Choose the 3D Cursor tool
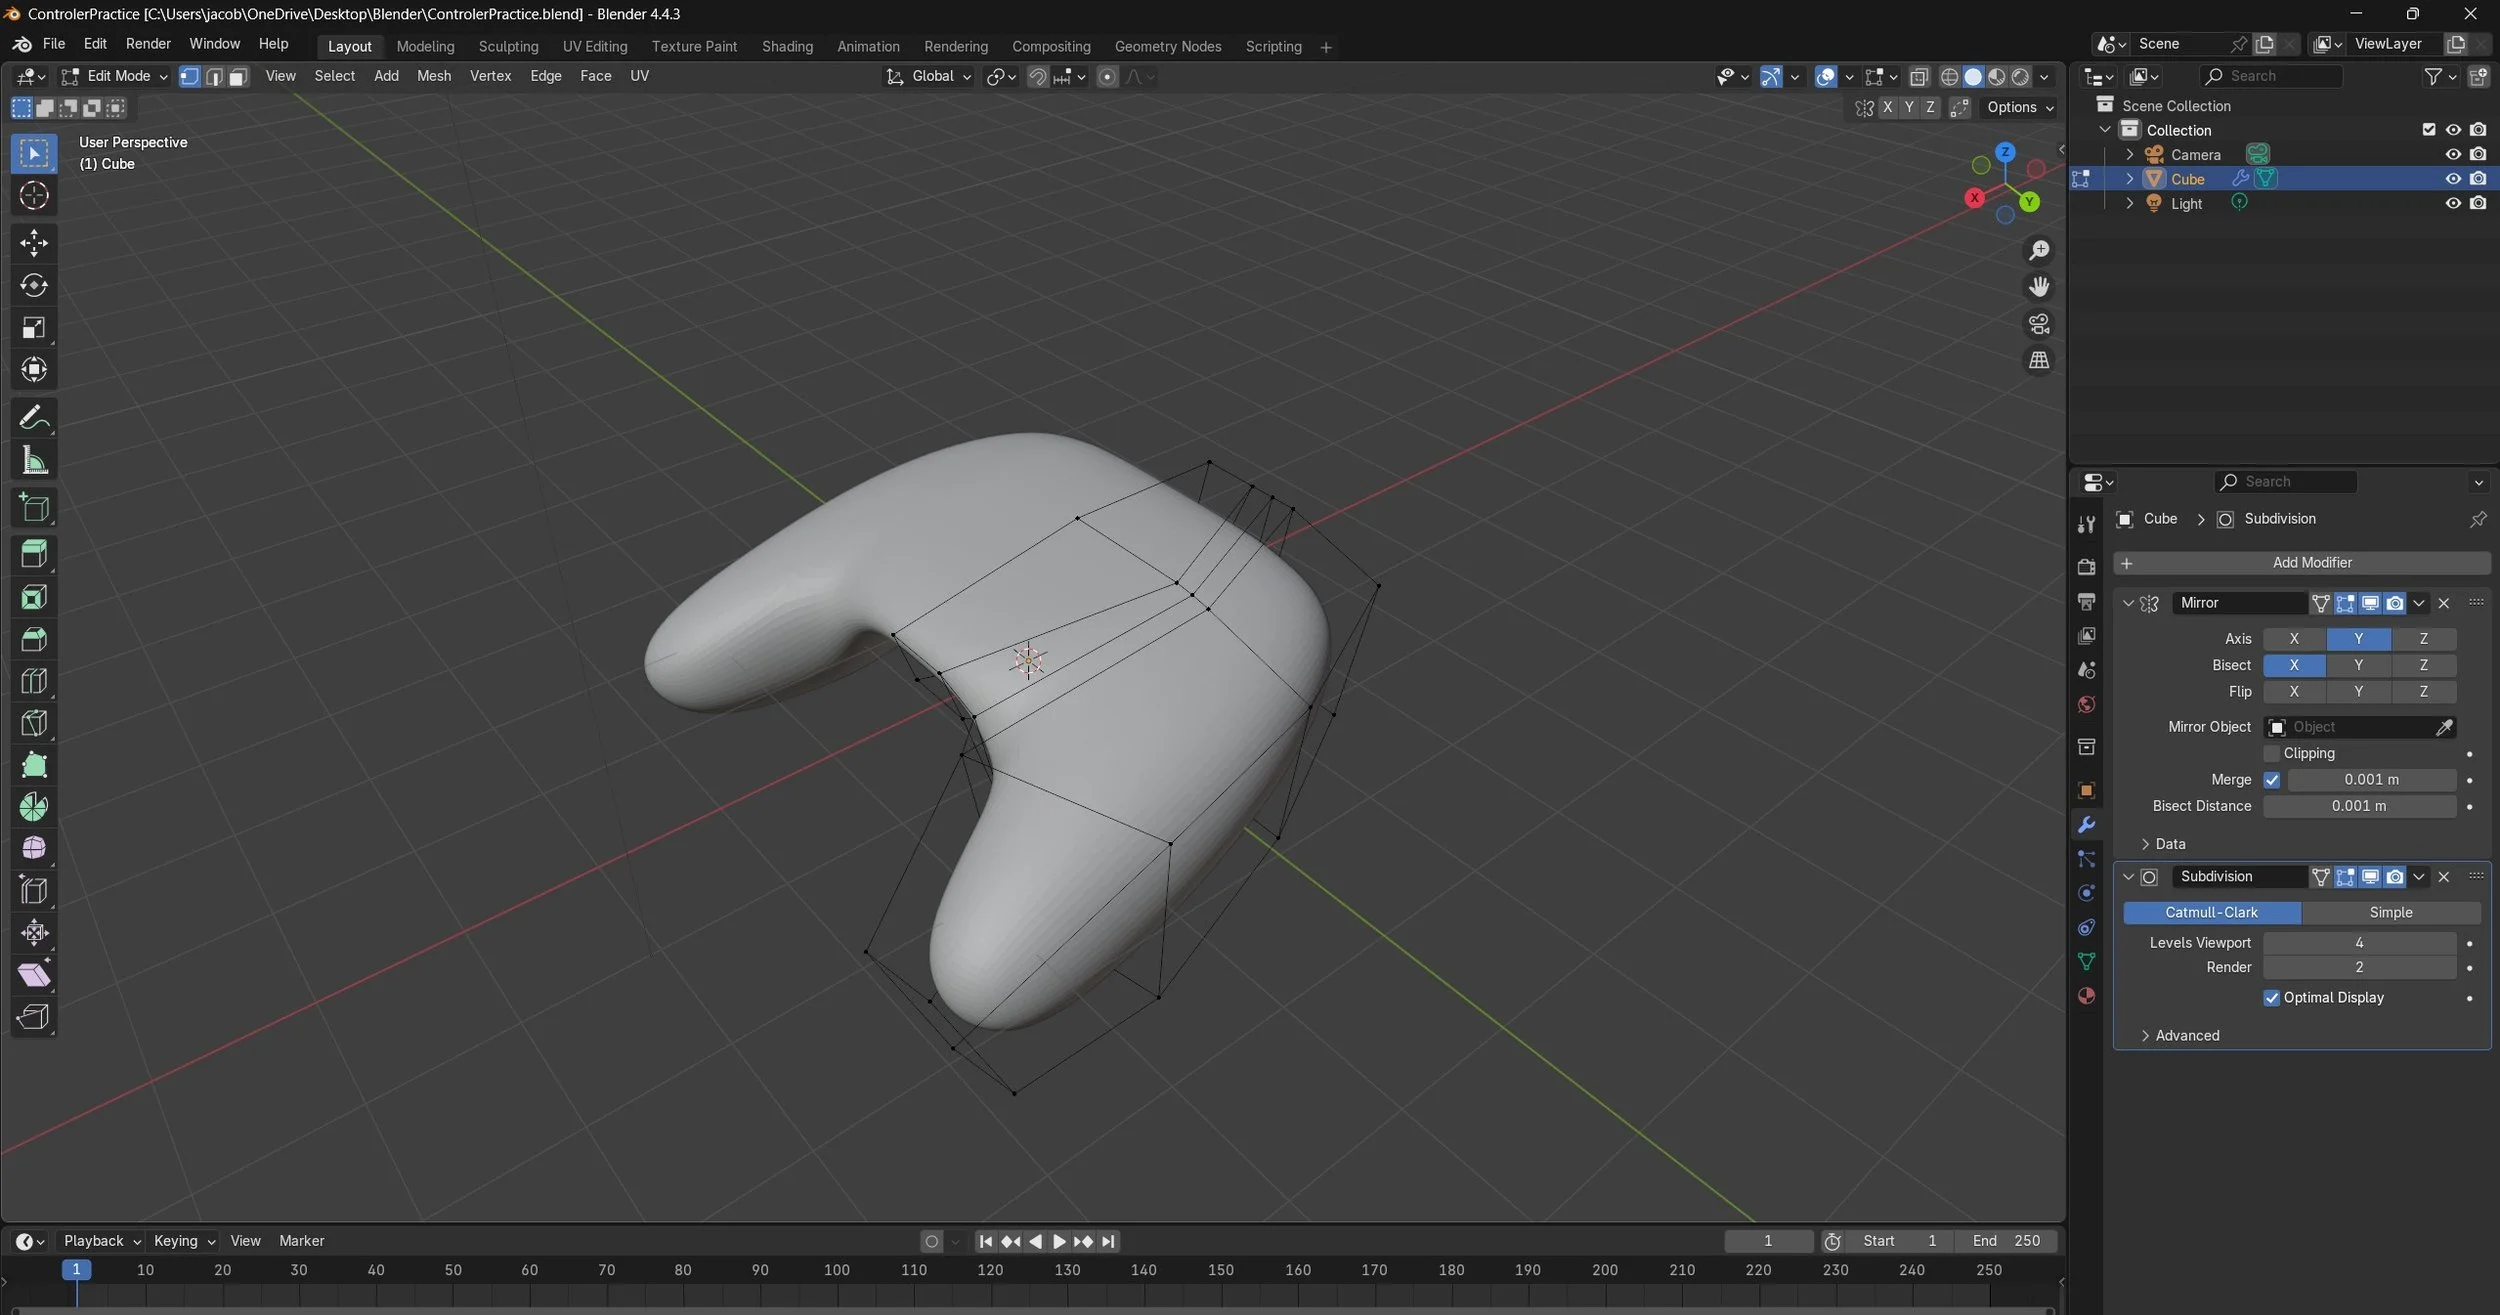This screenshot has height=1315, width=2500. point(34,196)
